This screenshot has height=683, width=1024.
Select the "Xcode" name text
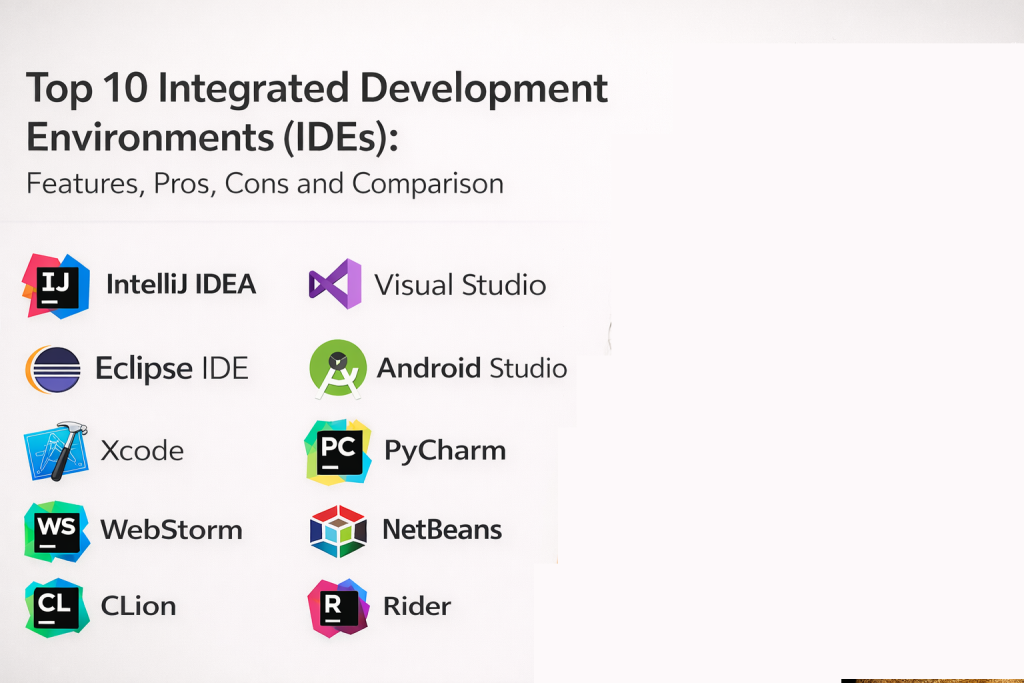142,451
